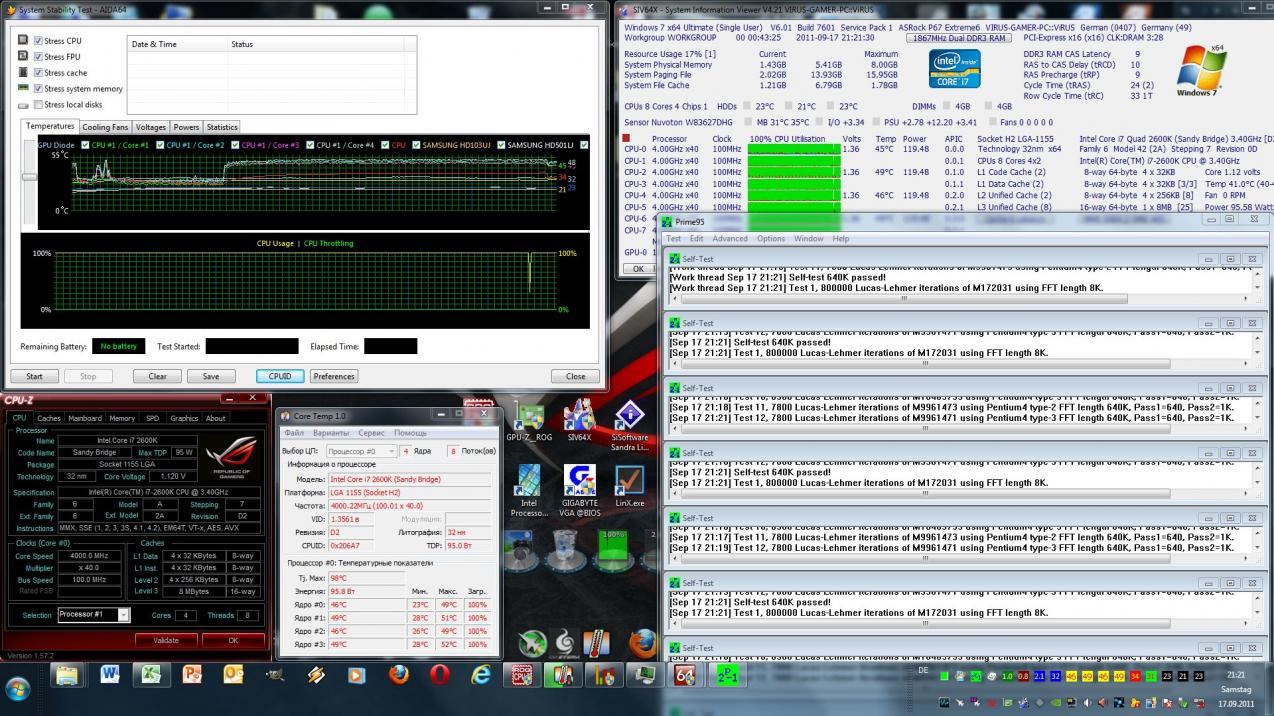Screen dimensions: 1274x716
Task: Open Core Temp Файл menu
Action: tap(294, 433)
